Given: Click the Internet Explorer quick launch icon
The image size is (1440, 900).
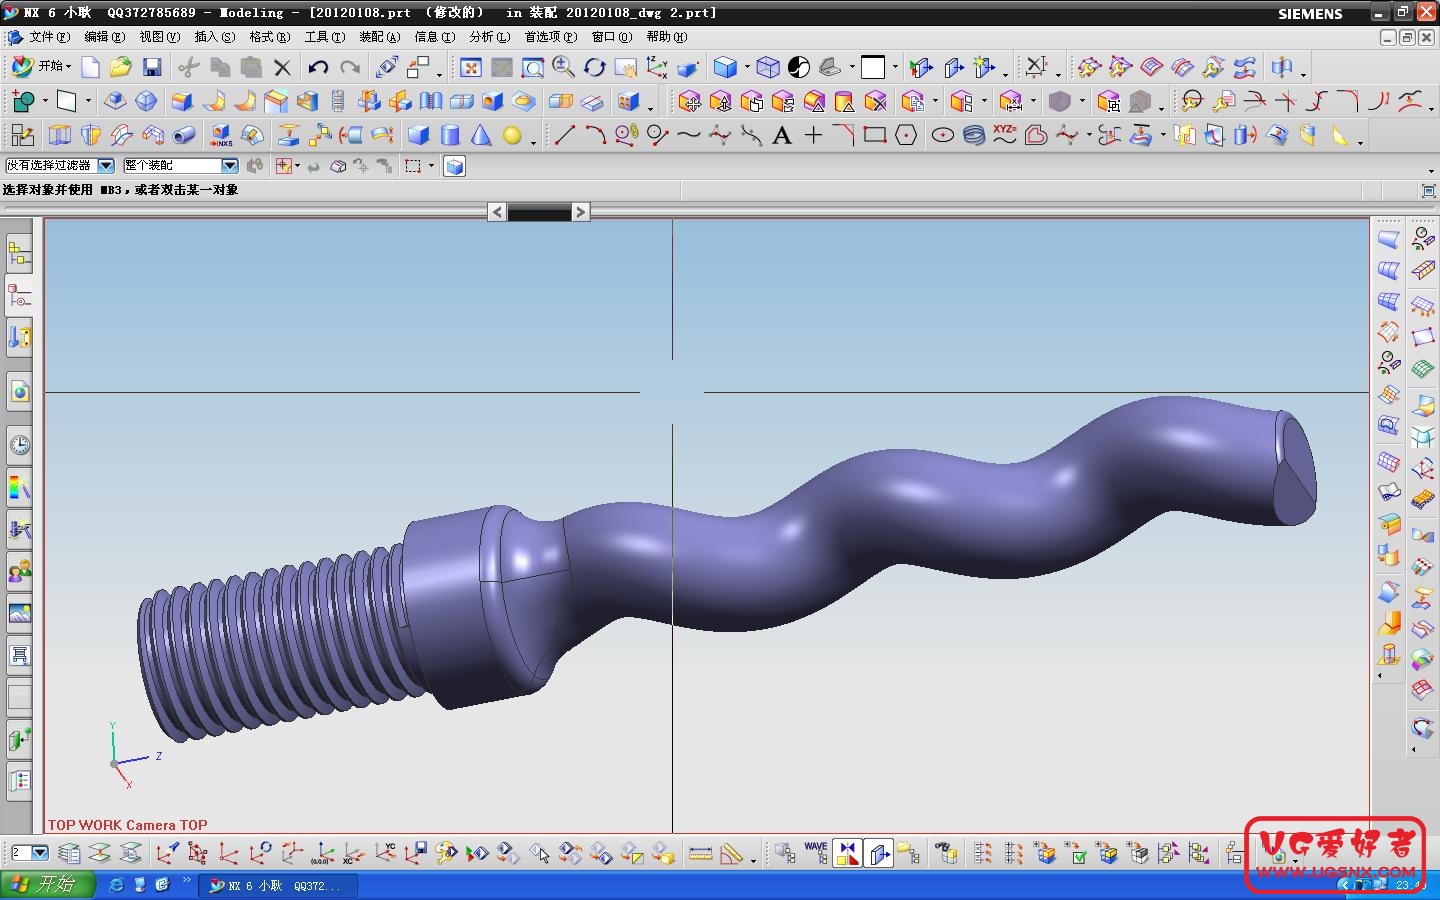Looking at the screenshot, I should [116, 885].
